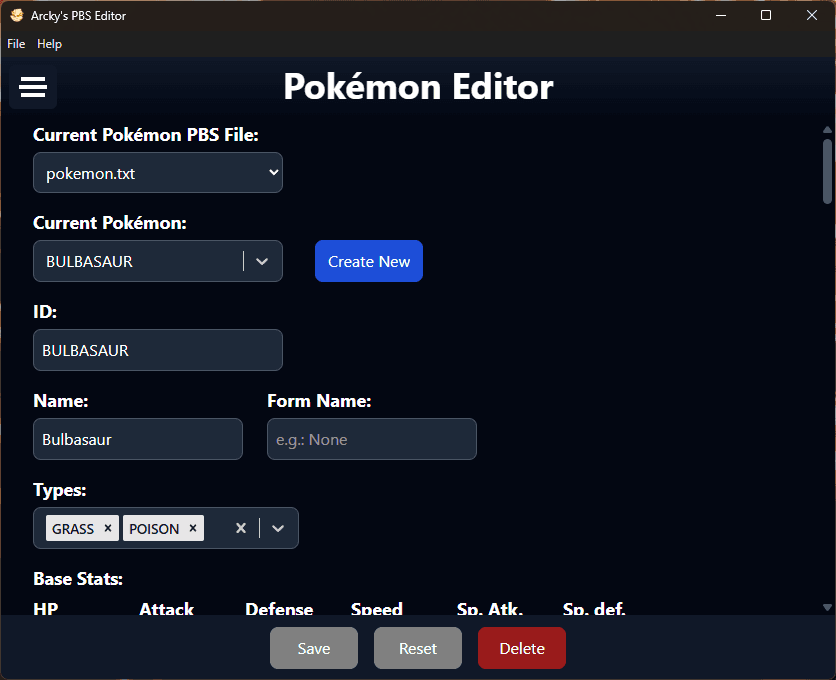Remove the POISON type tag
This screenshot has width=836, height=680.
[x=193, y=528]
